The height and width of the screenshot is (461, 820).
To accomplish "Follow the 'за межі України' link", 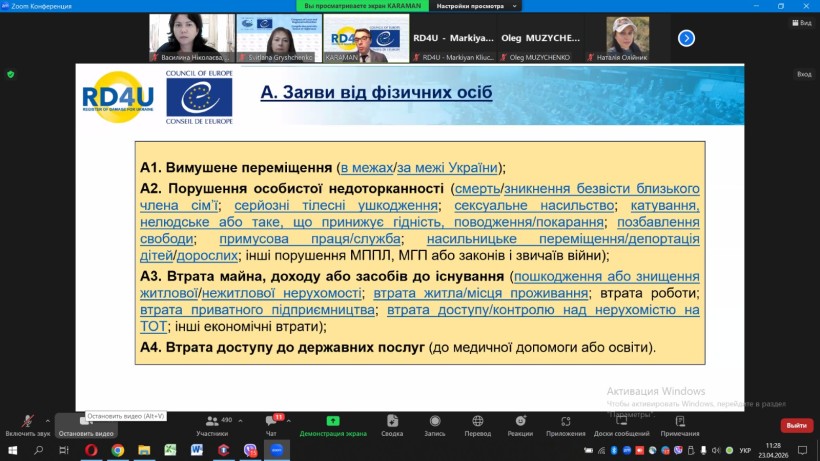I will pos(447,168).
